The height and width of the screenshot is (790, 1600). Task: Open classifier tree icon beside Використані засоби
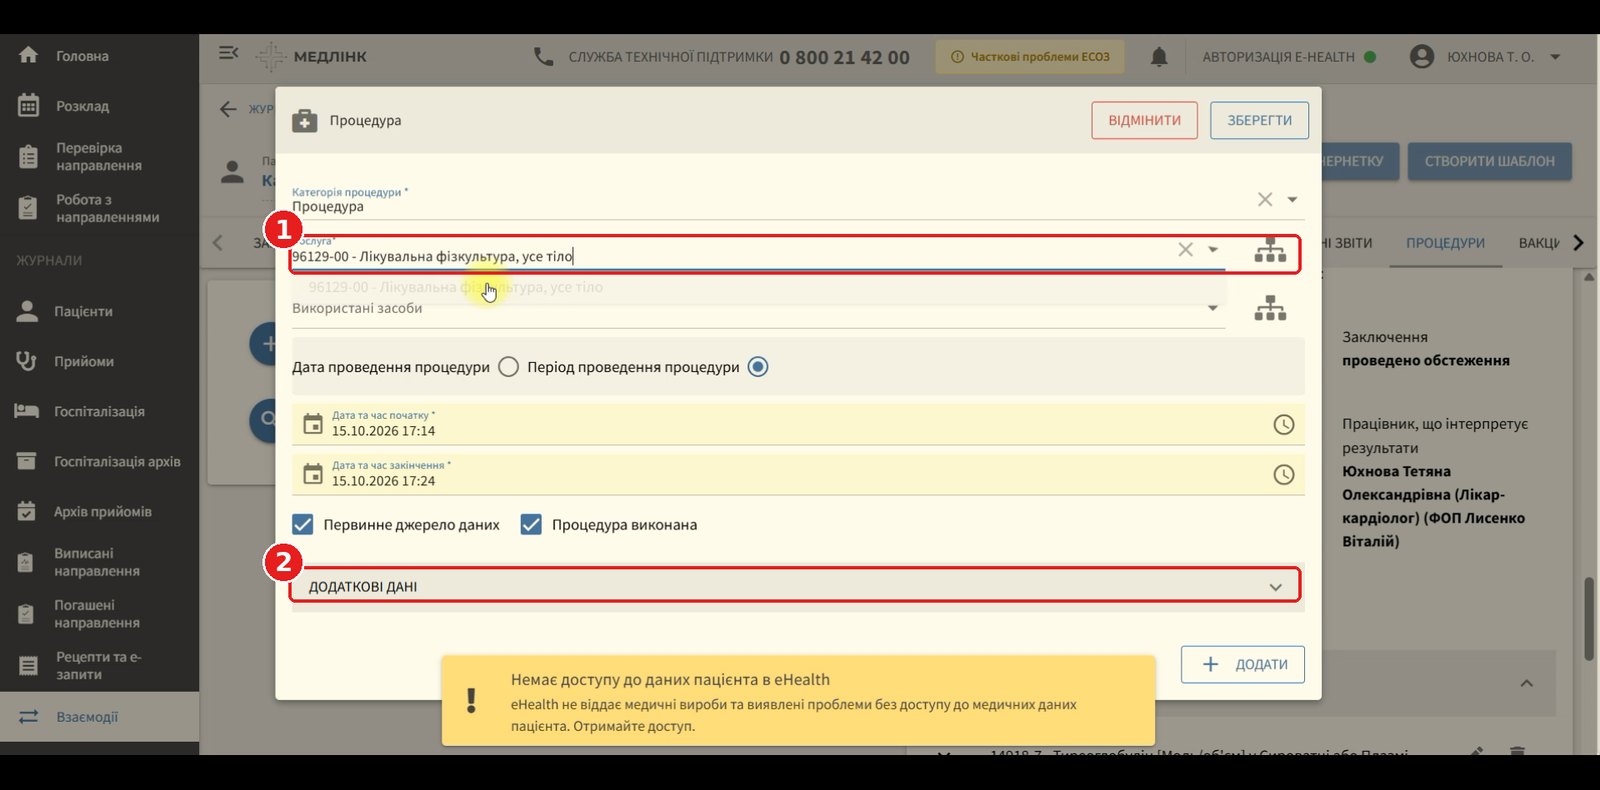pos(1270,308)
